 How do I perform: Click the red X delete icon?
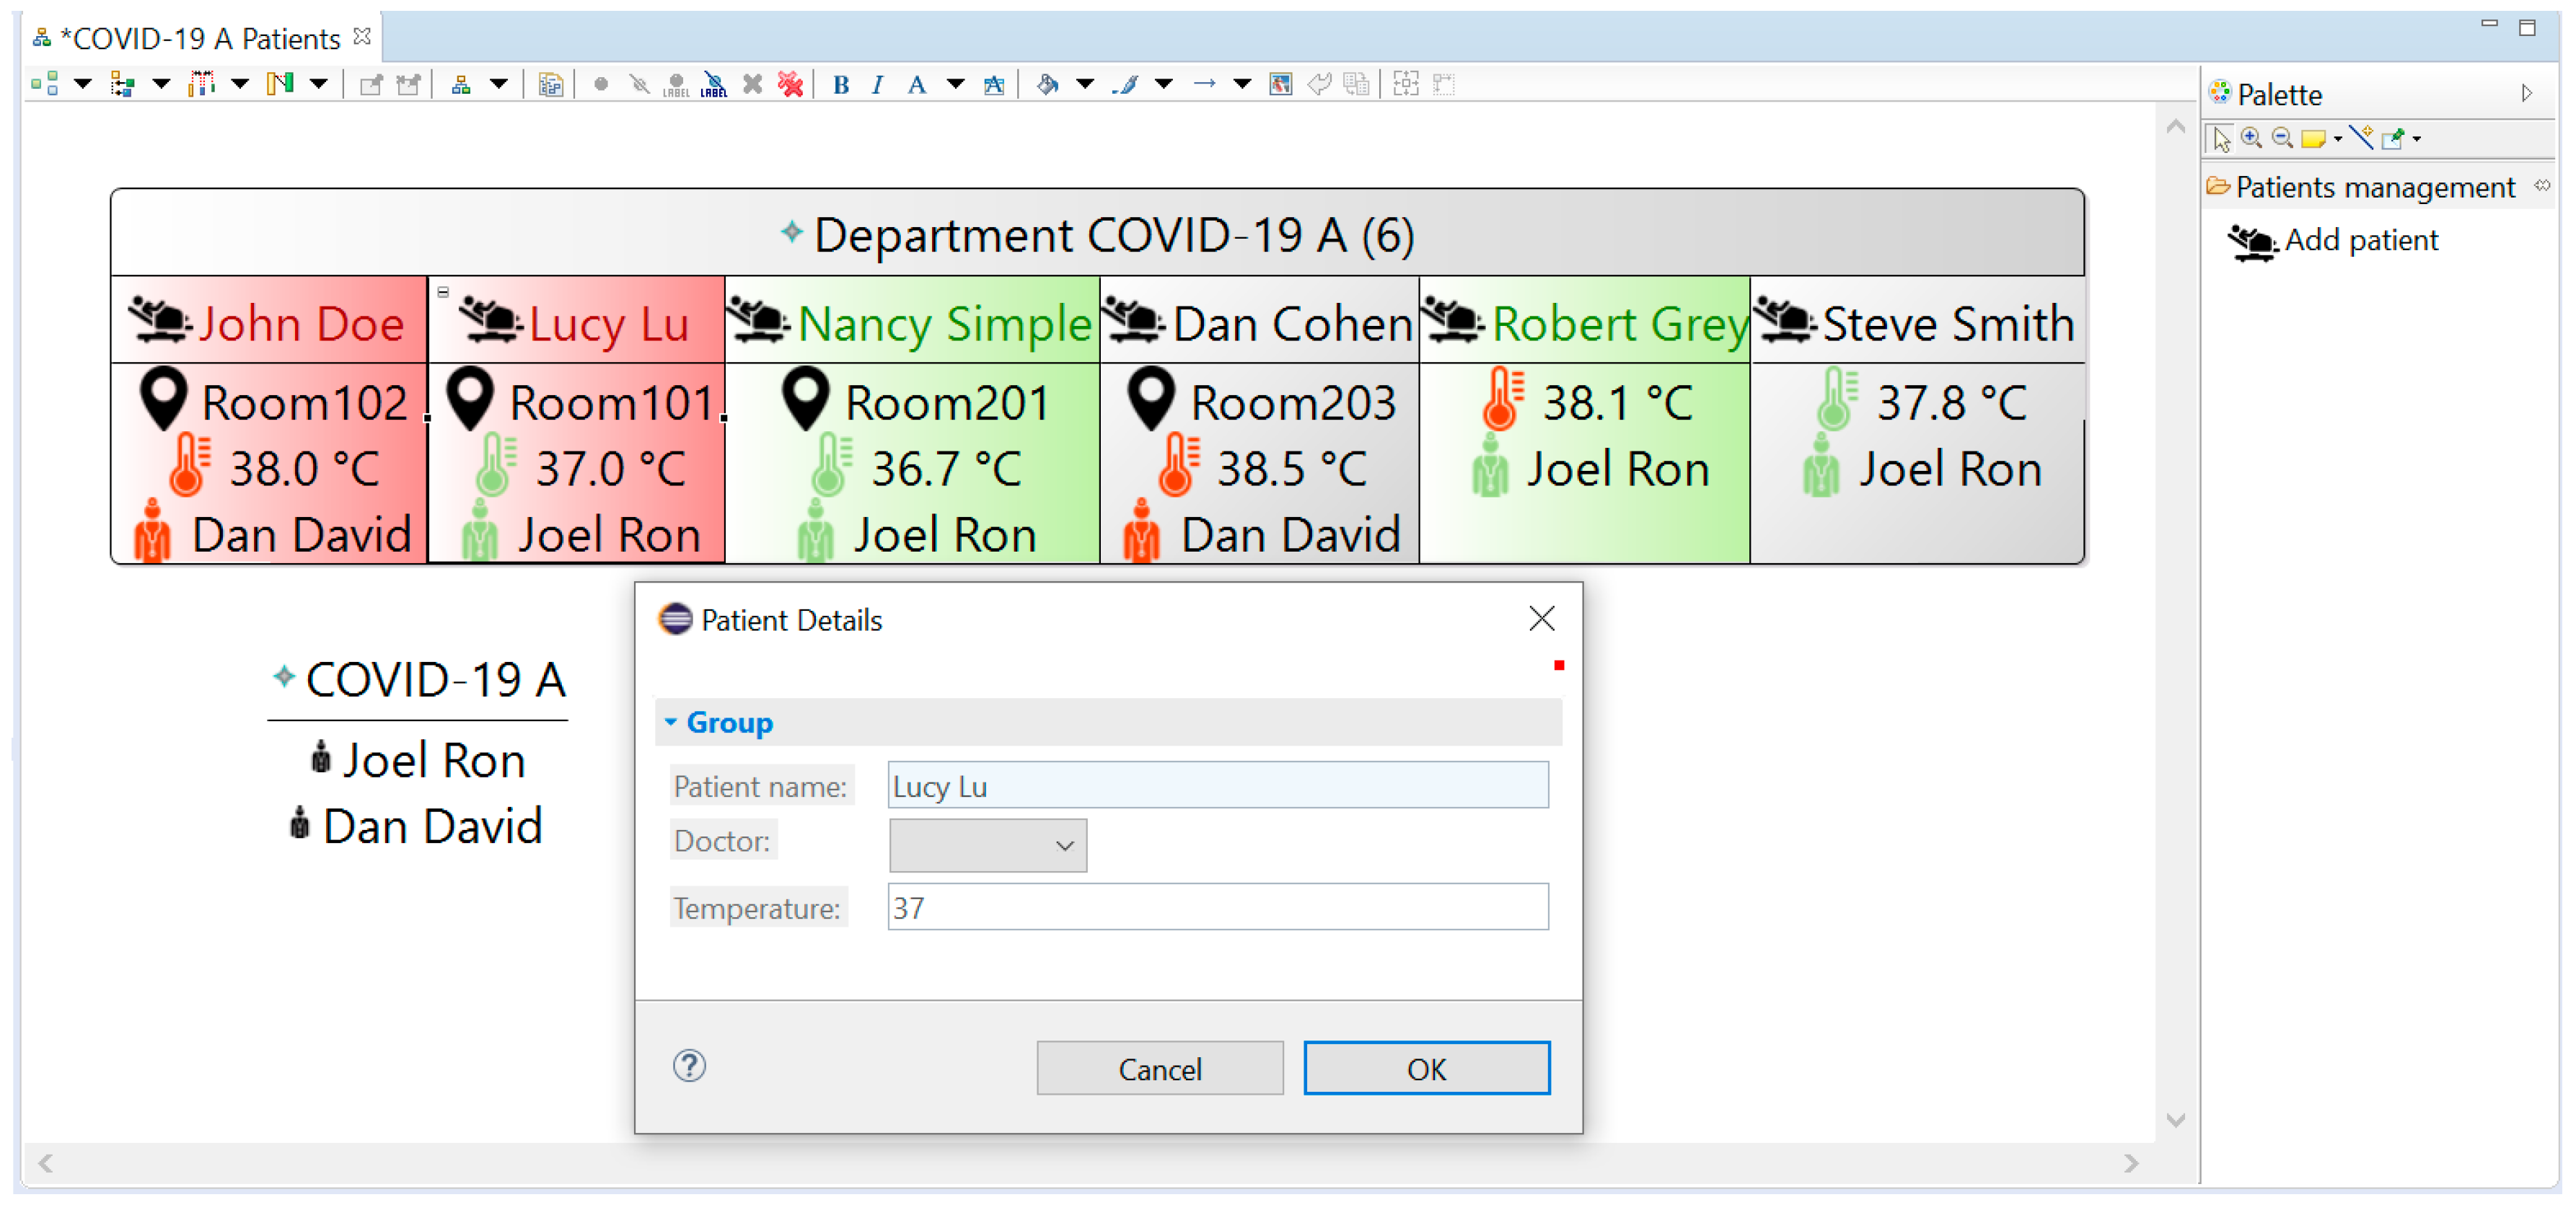tap(790, 85)
